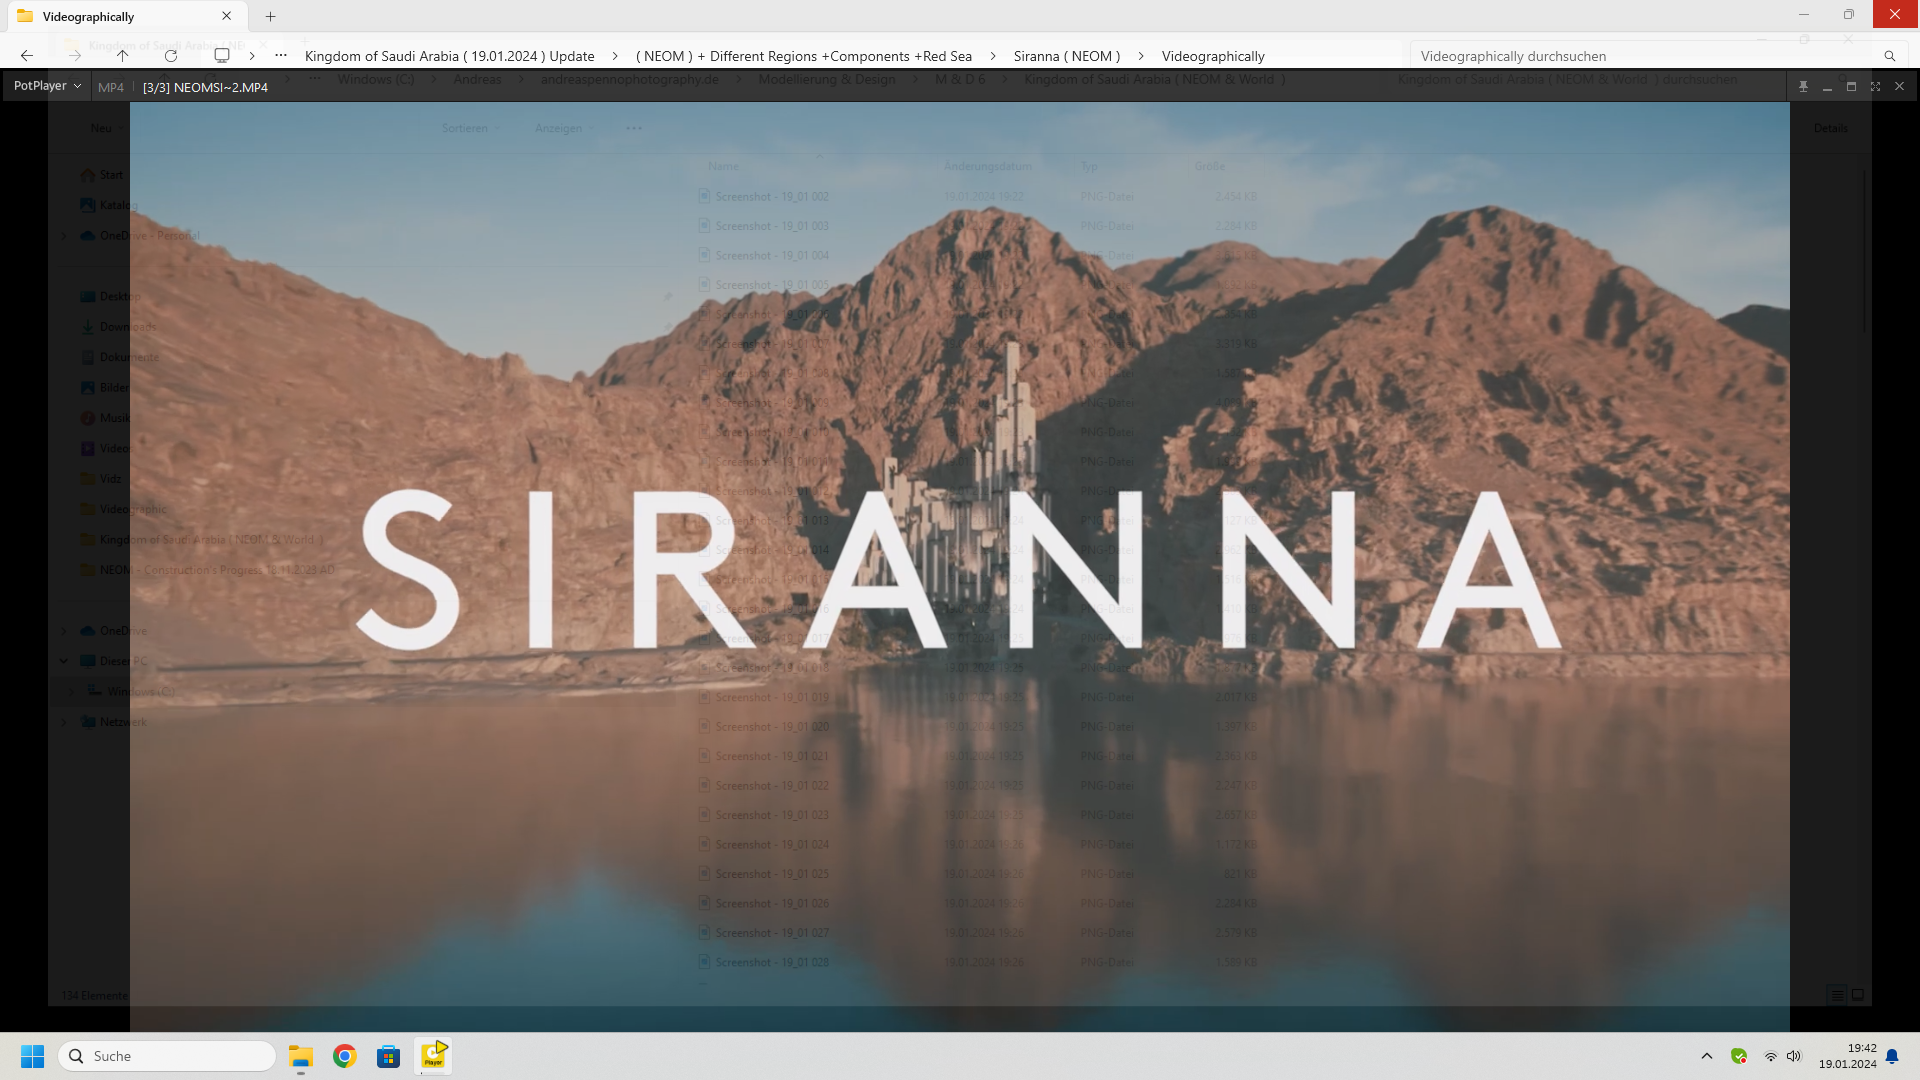Expand the chevron after the monitor icon
The width and height of the screenshot is (1920, 1080).
click(252, 56)
